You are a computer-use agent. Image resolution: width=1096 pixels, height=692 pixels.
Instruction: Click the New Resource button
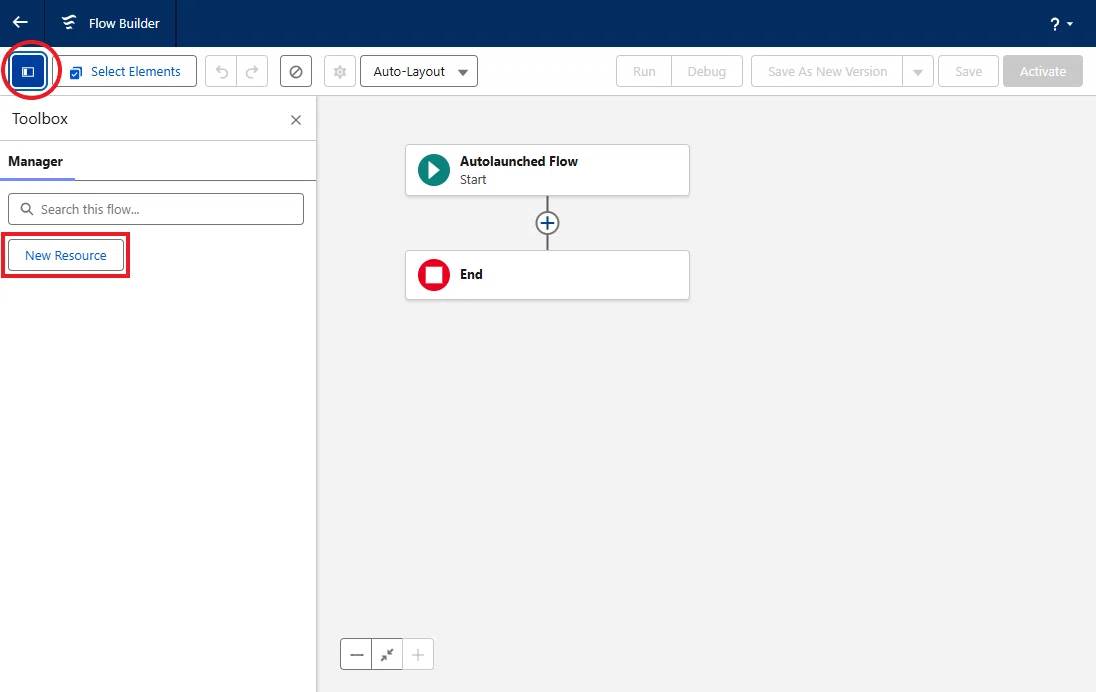tap(66, 255)
